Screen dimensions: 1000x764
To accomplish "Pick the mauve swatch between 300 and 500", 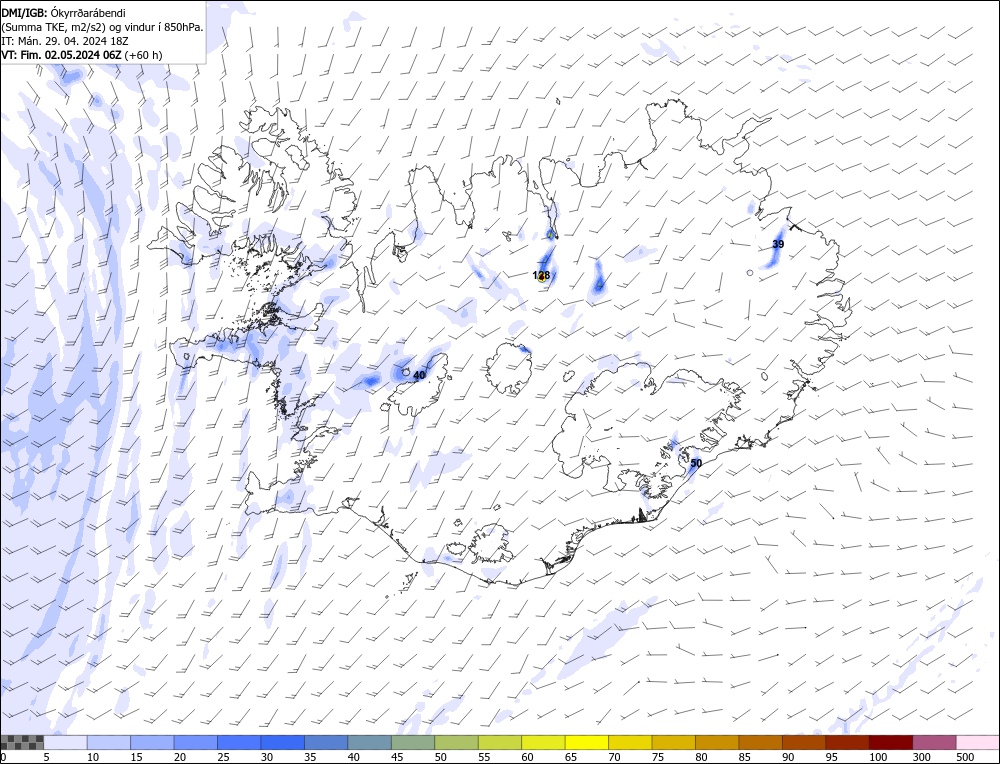I will tap(934, 742).
